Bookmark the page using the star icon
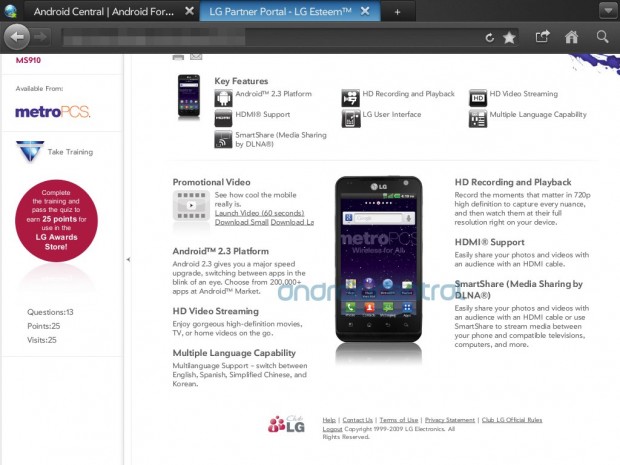The image size is (620, 465). click(509, 37)
